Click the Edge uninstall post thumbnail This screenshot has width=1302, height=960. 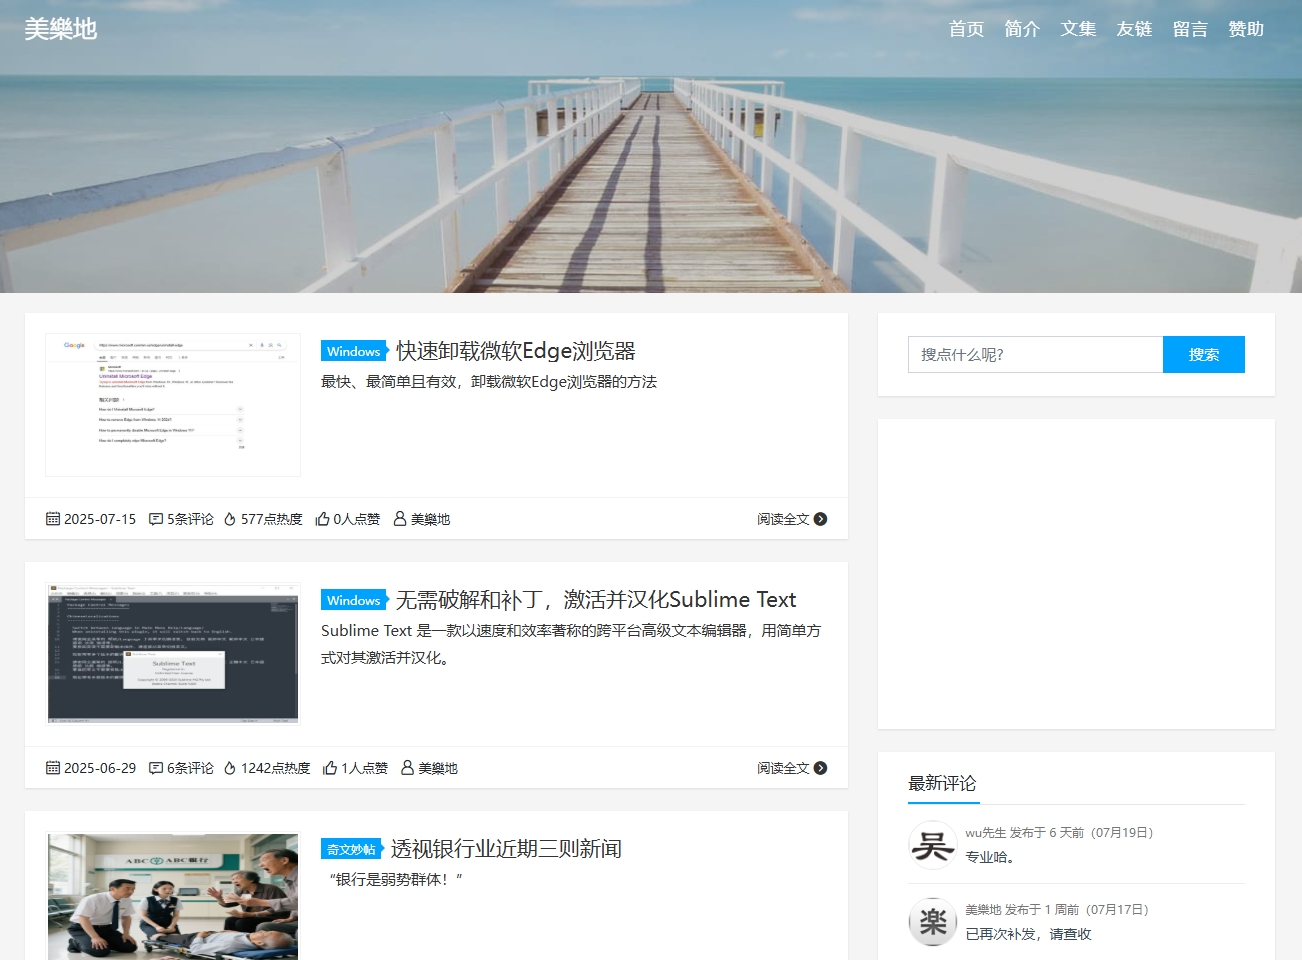[x=172, y=404]
